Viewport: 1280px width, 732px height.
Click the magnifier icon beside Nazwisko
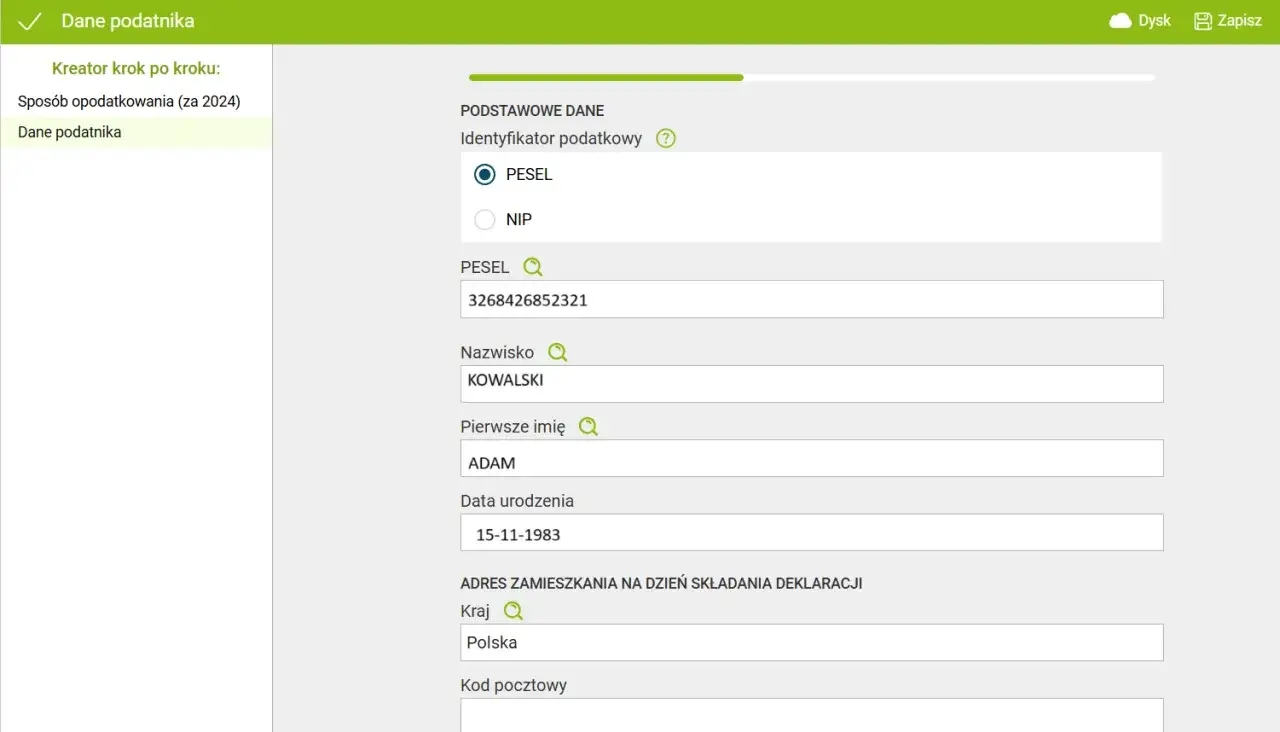(557, 352)
